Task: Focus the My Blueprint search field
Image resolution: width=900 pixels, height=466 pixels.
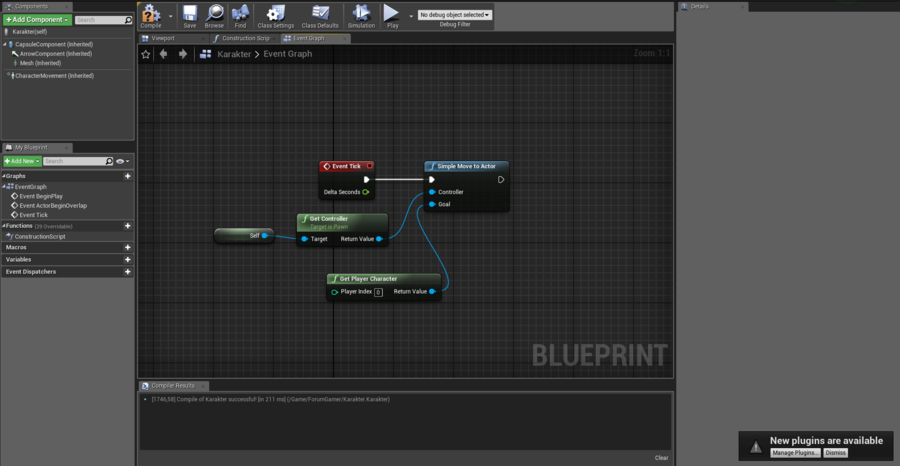Action: coord(73,161)
